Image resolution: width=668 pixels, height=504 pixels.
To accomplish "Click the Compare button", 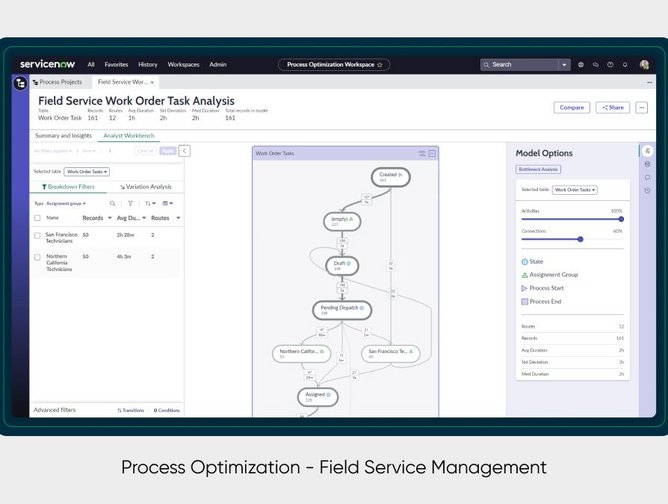I will click(572, 108).
